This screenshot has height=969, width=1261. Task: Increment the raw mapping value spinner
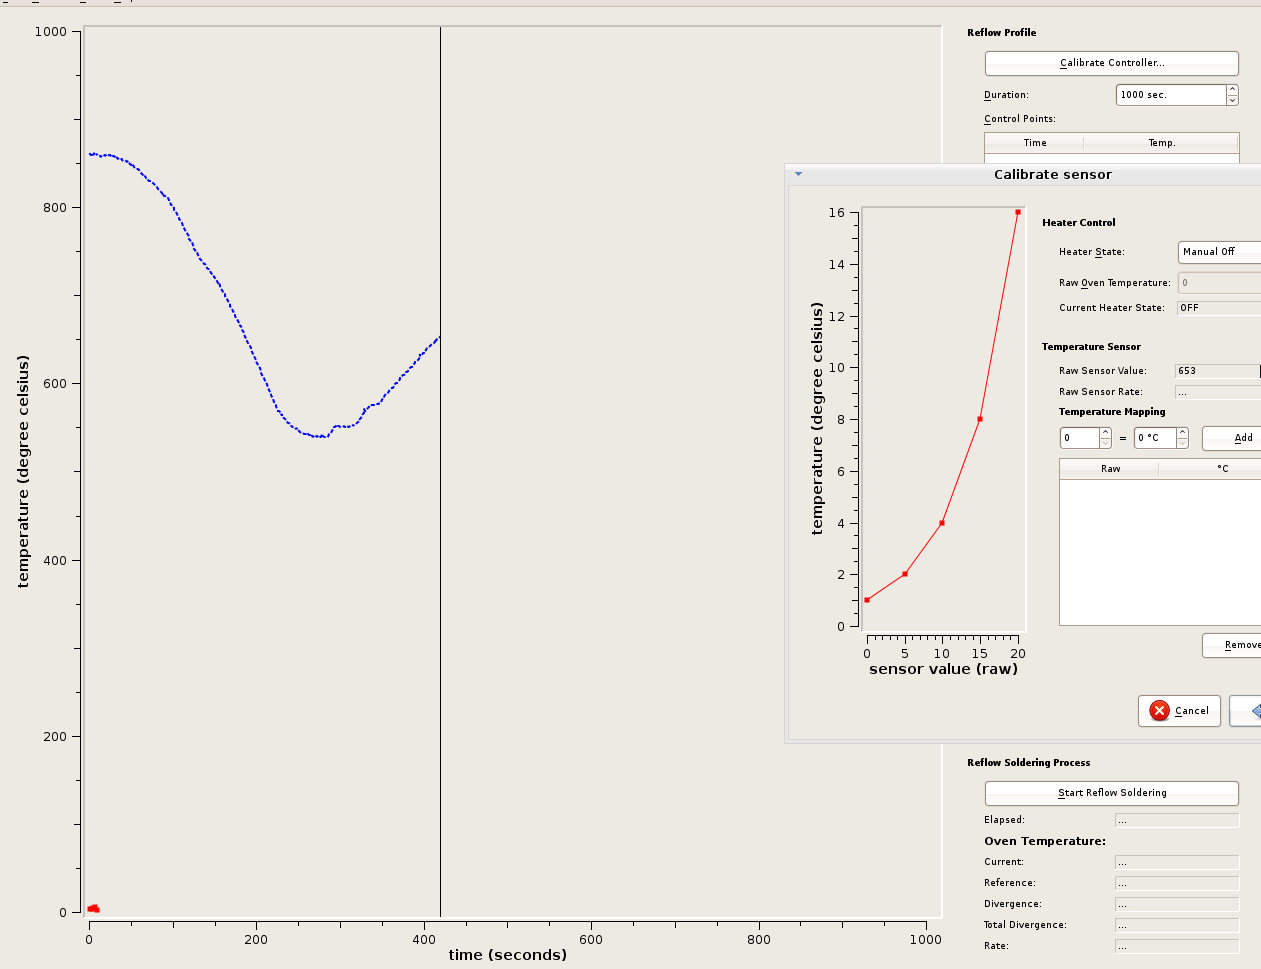pyautogui.click(x=1105, y=433)
